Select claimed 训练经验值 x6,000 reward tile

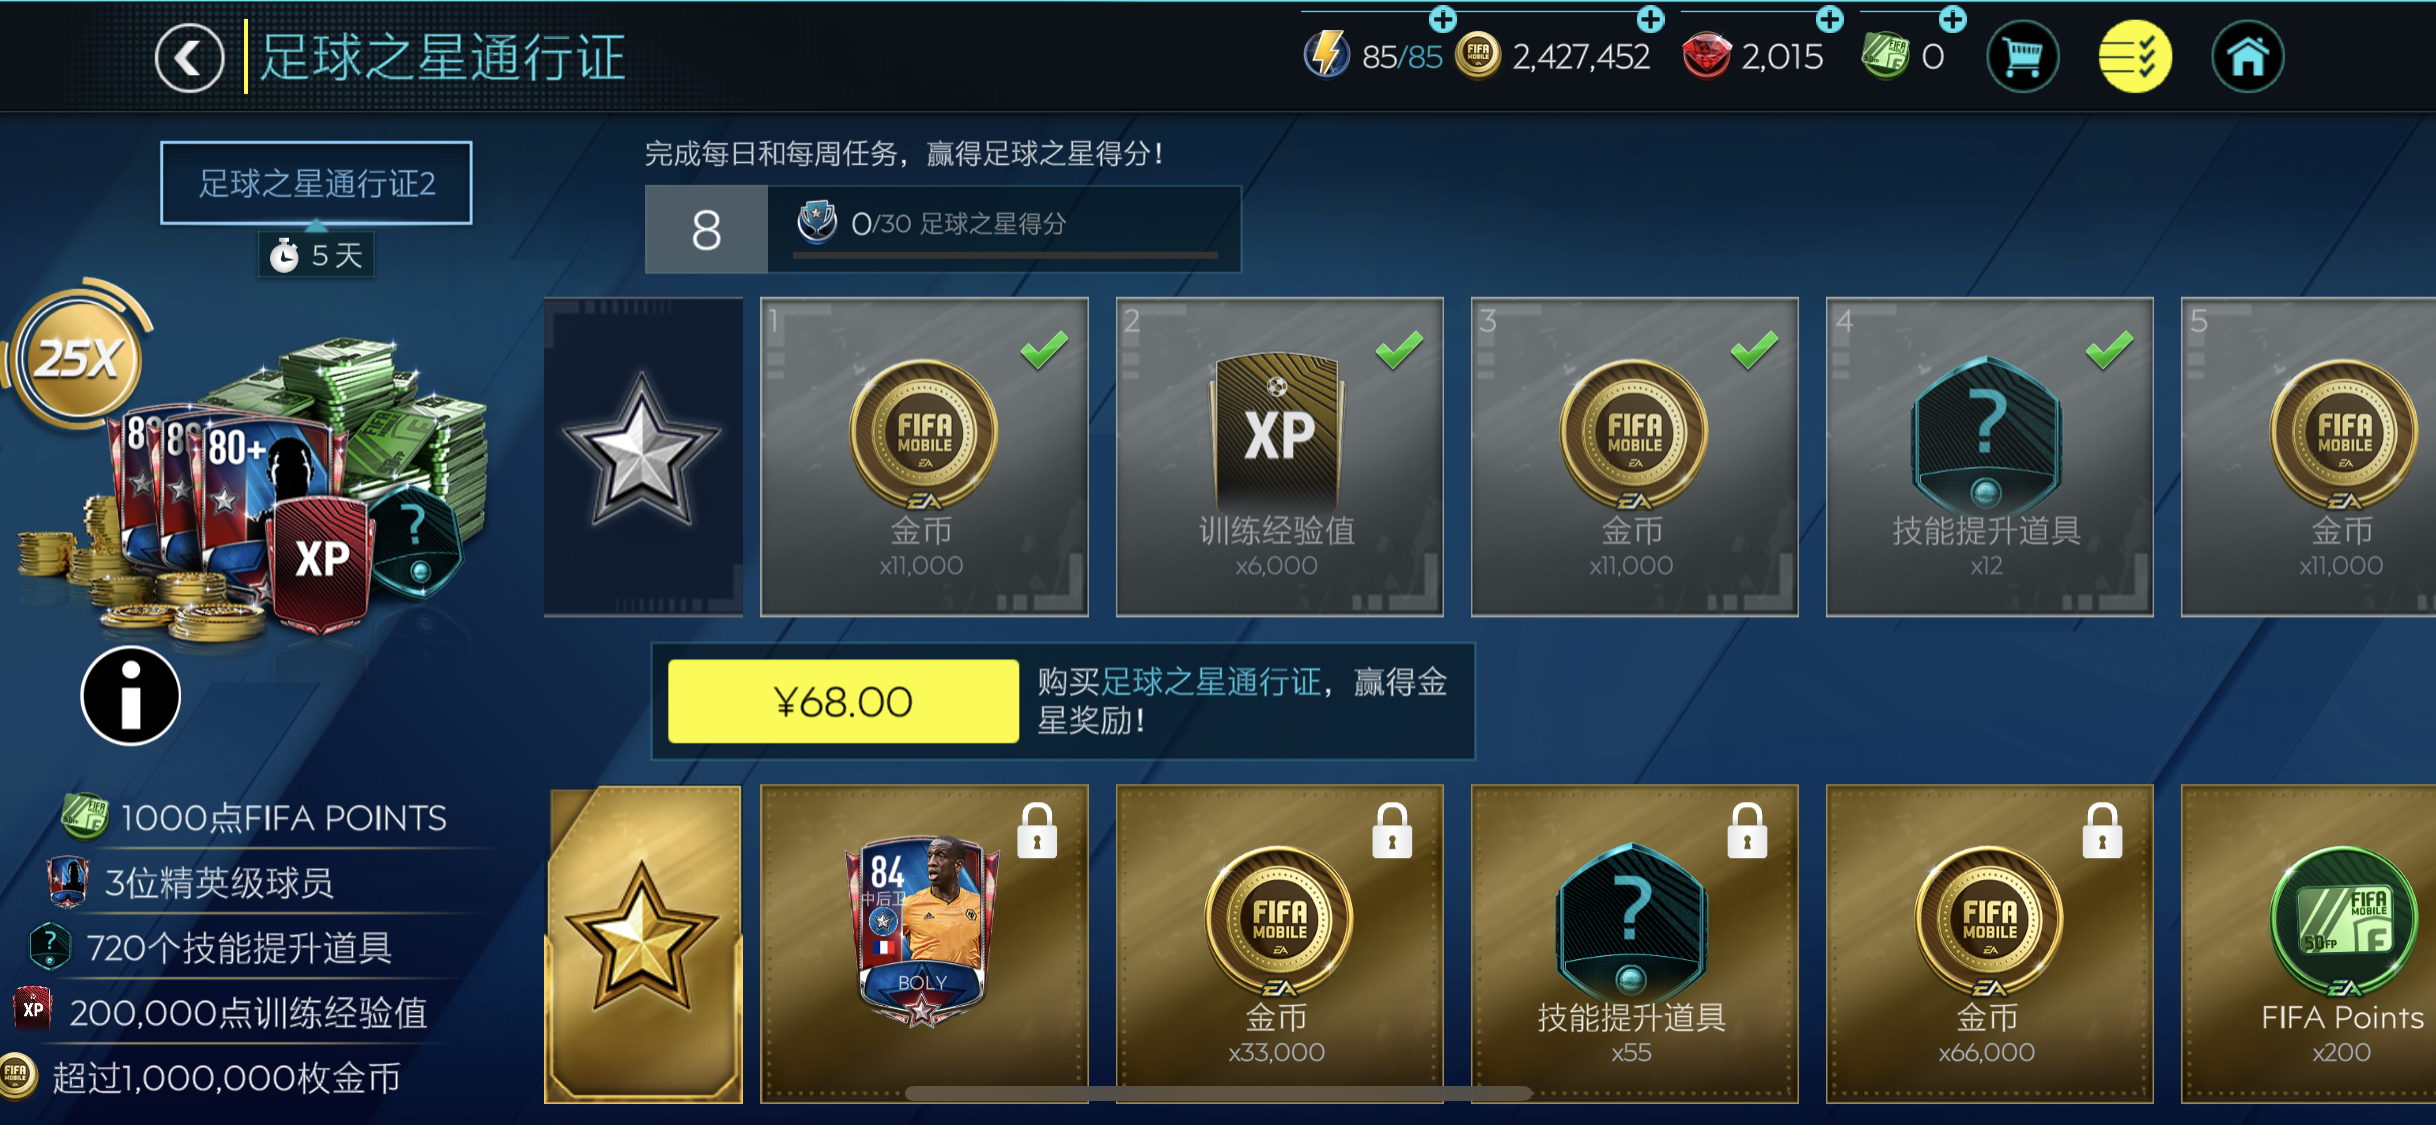[1279, 457]
